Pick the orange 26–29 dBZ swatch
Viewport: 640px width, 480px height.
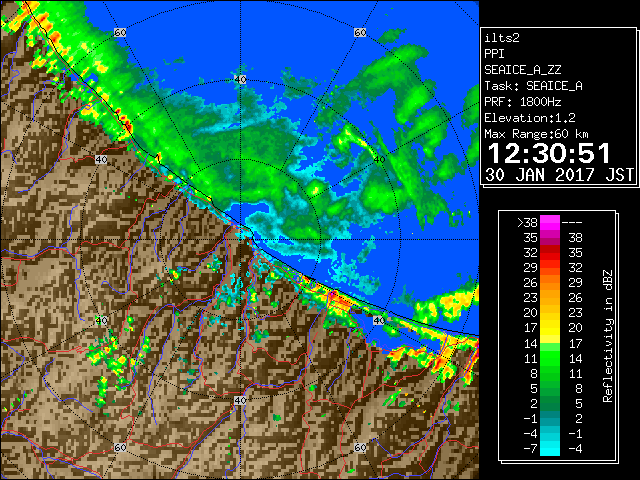[x=550, y=282]
